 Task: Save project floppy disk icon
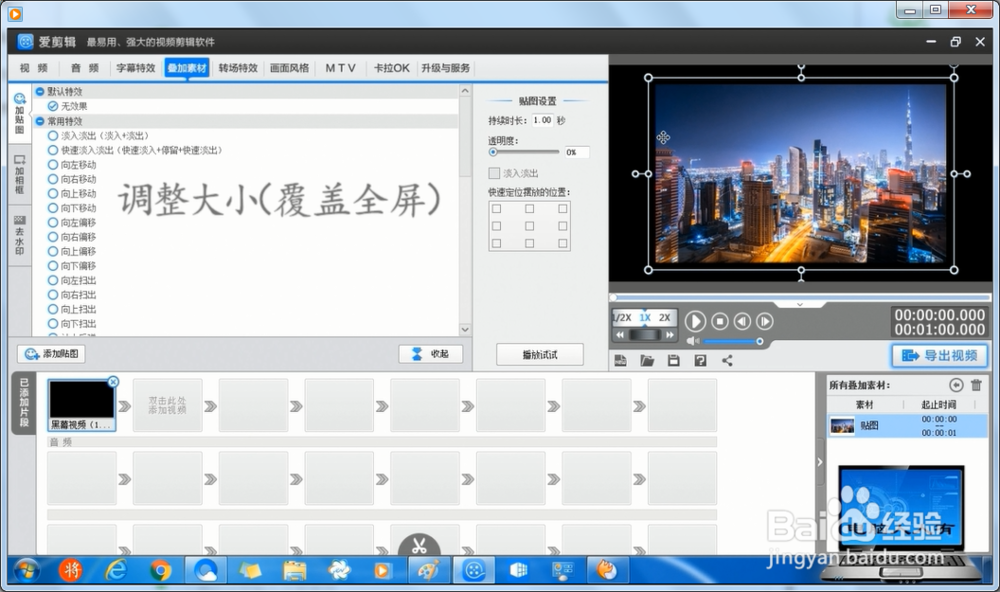pyautogui.click(x=673, y=361)
